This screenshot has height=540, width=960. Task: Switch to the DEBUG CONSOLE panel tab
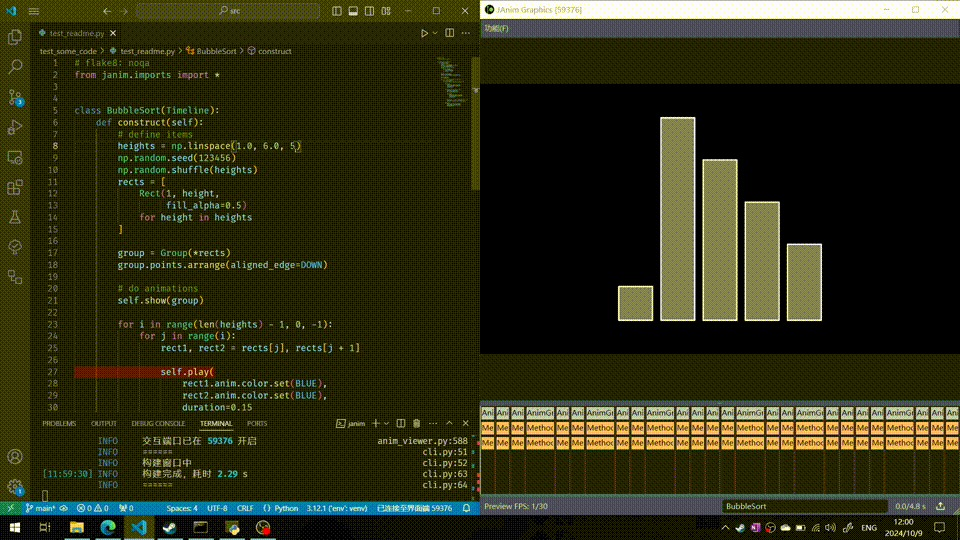point(158,423)
